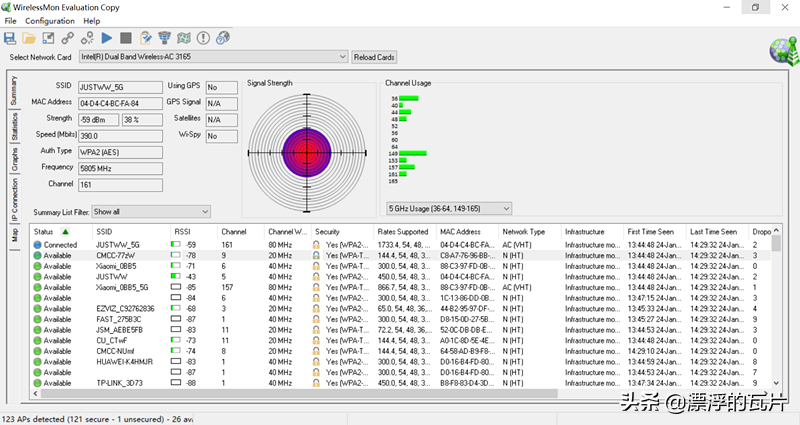Click the WirelessMon title bar app icon
The width and height of the screenshot is (800, 425).
[6, 7]
